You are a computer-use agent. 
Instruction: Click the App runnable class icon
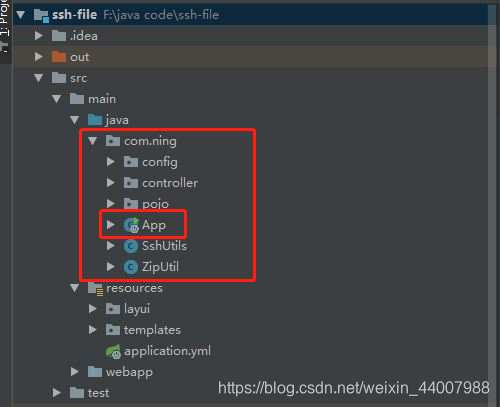click(x=131, y=225)
